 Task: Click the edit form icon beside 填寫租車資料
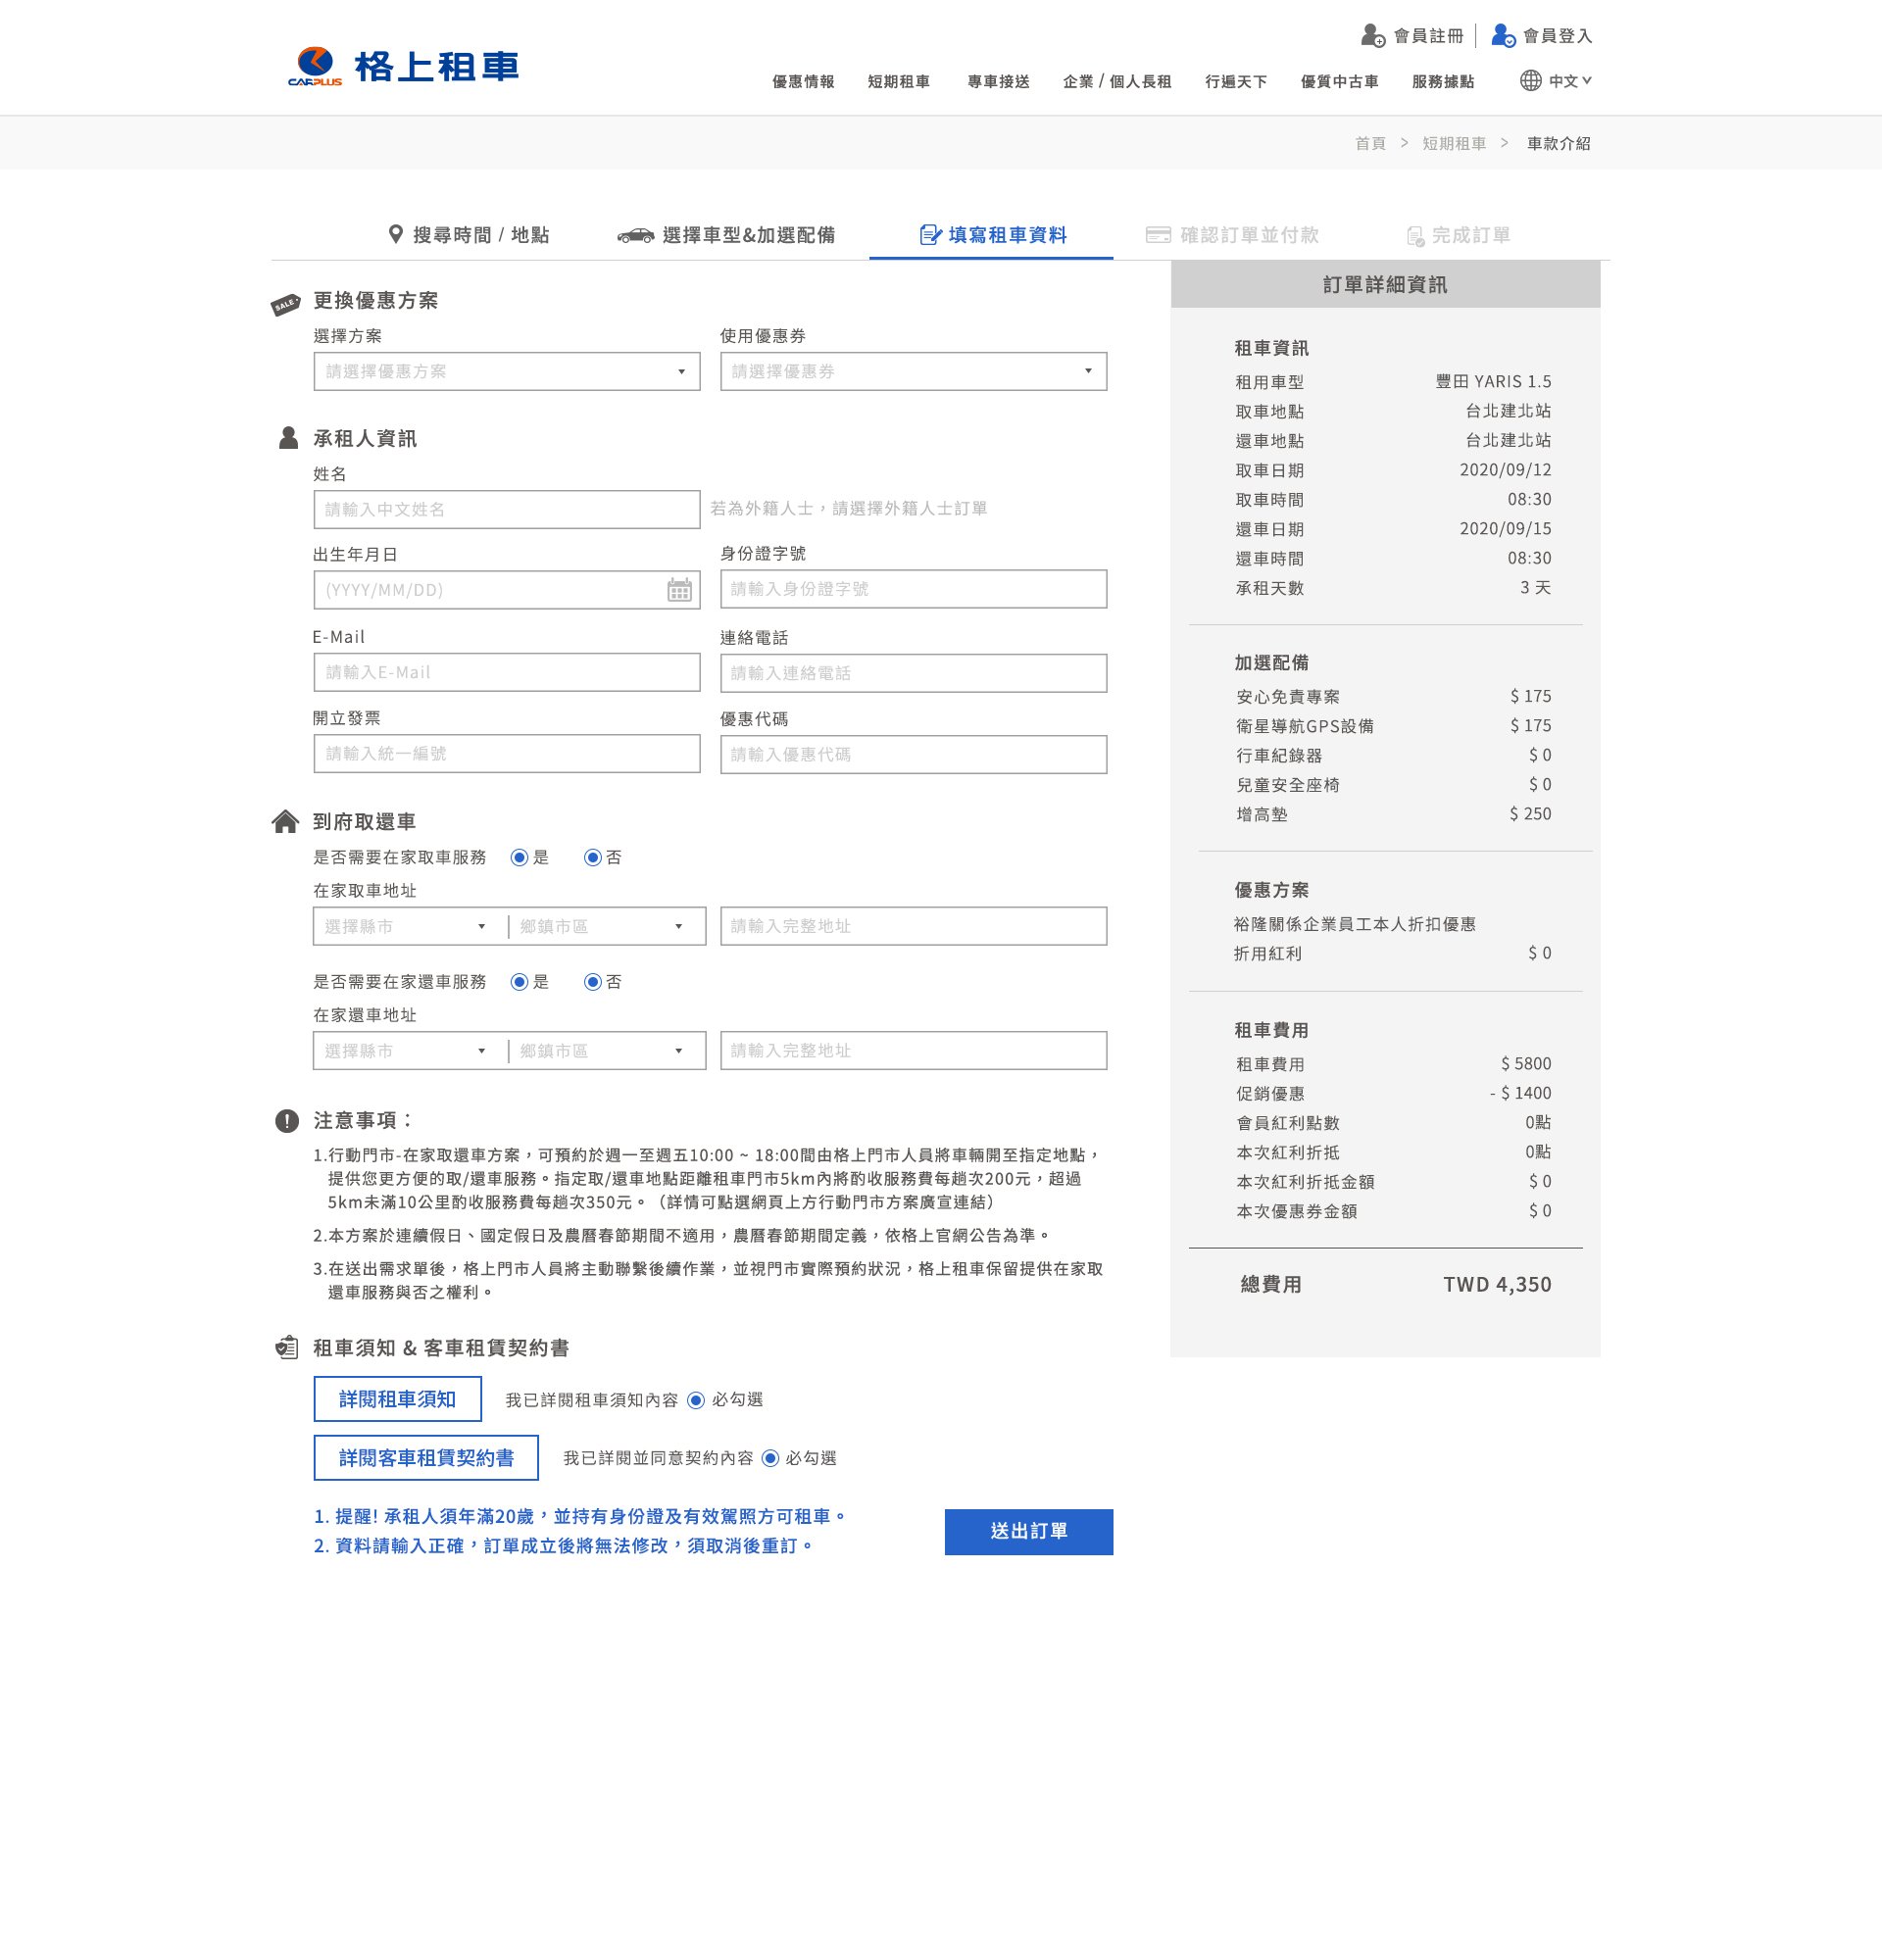pos(930,235)
